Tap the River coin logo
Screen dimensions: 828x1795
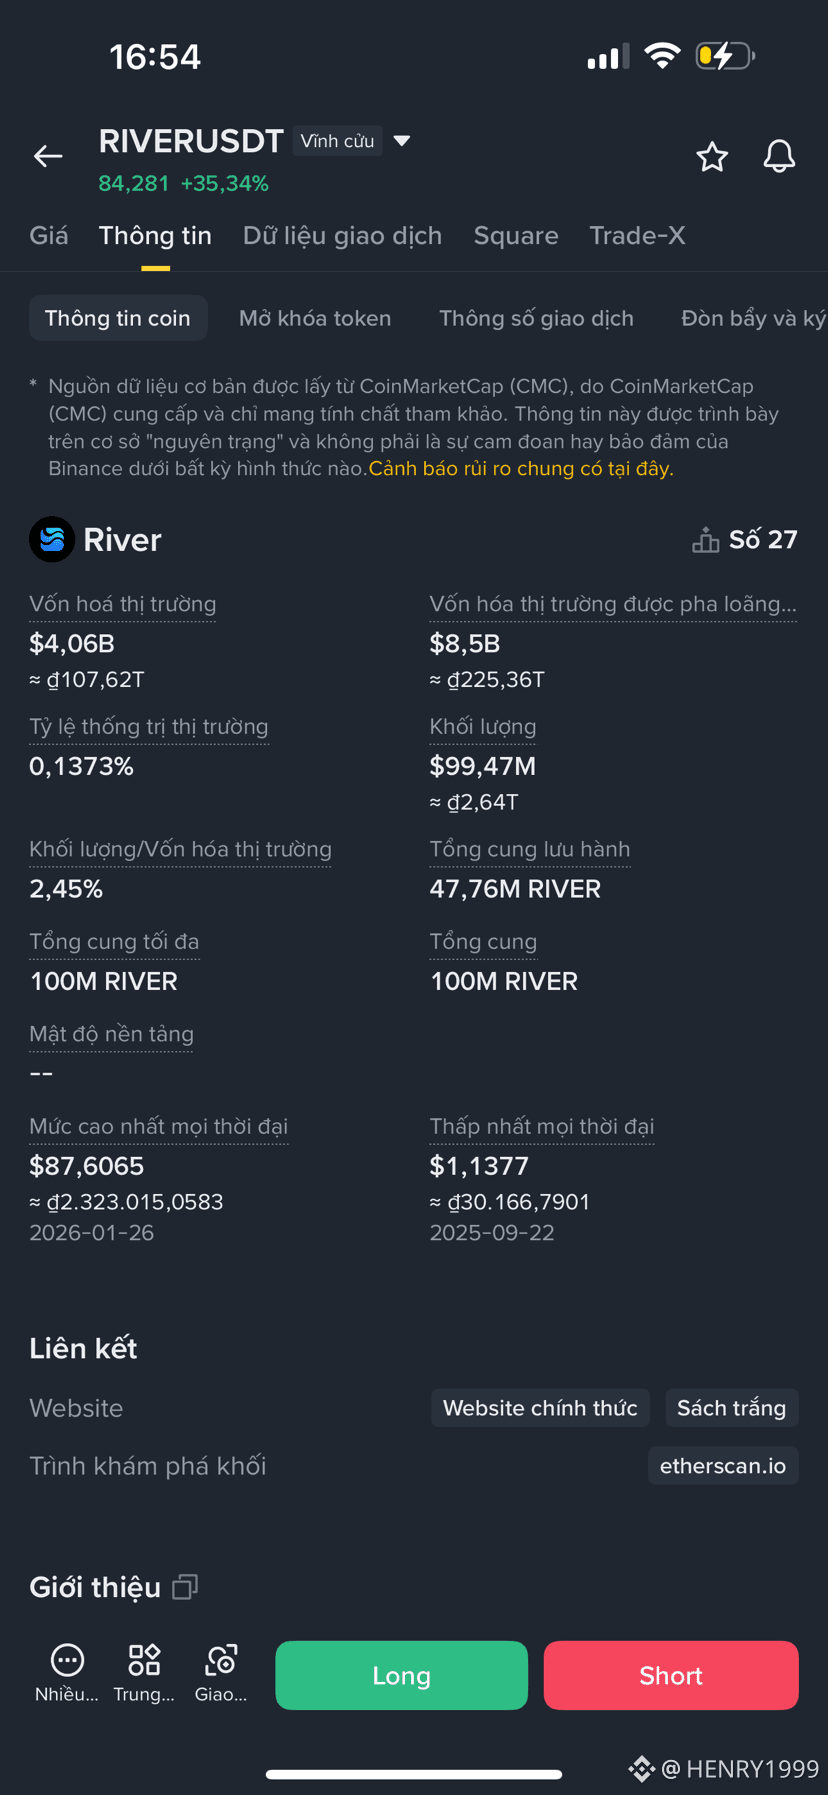(x=52, y=539)
